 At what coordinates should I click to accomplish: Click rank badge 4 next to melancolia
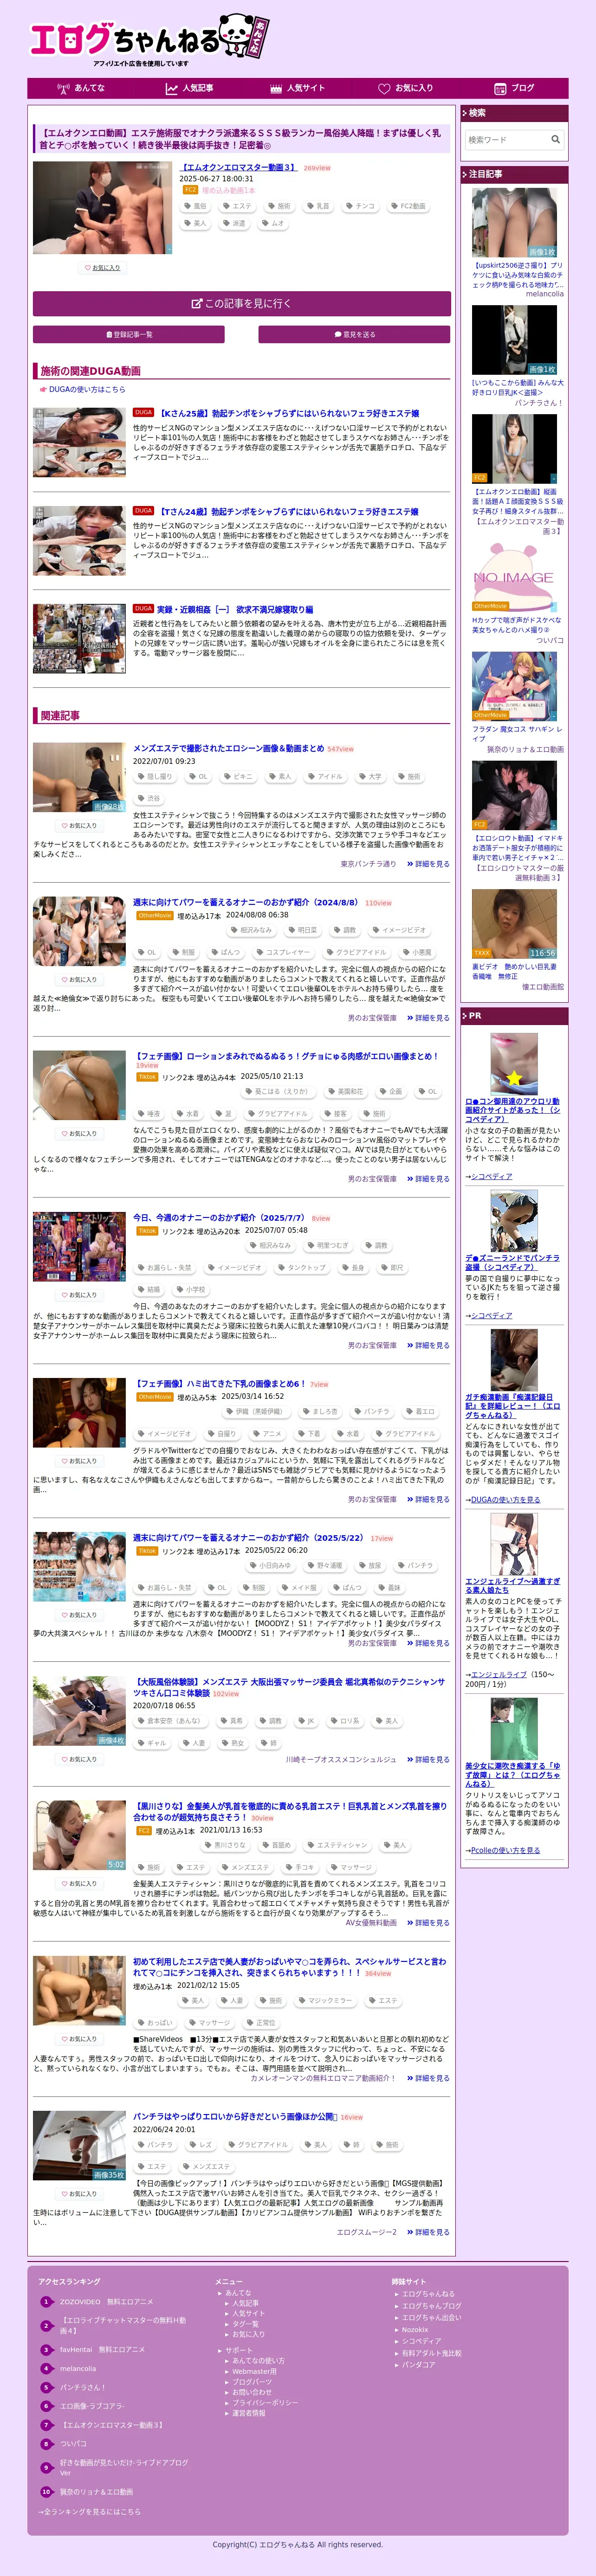coord(46,2368)
